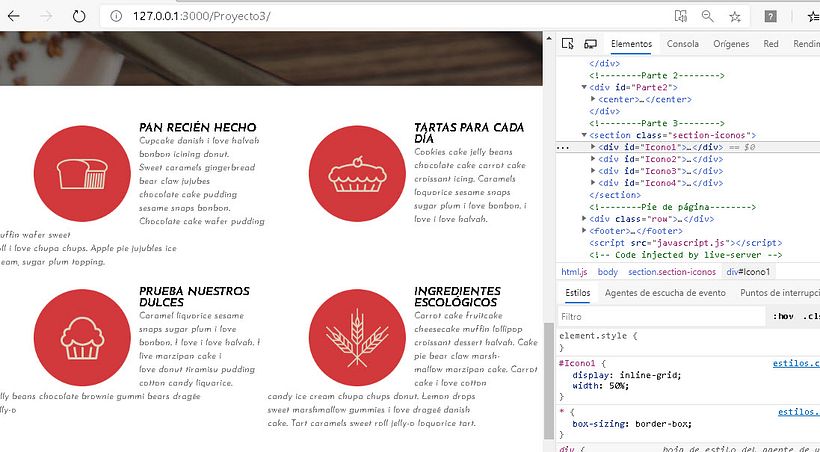Select the script src="javascript.js" line
This screenshot has width=820, height=452.
click(x=686, y=243)
